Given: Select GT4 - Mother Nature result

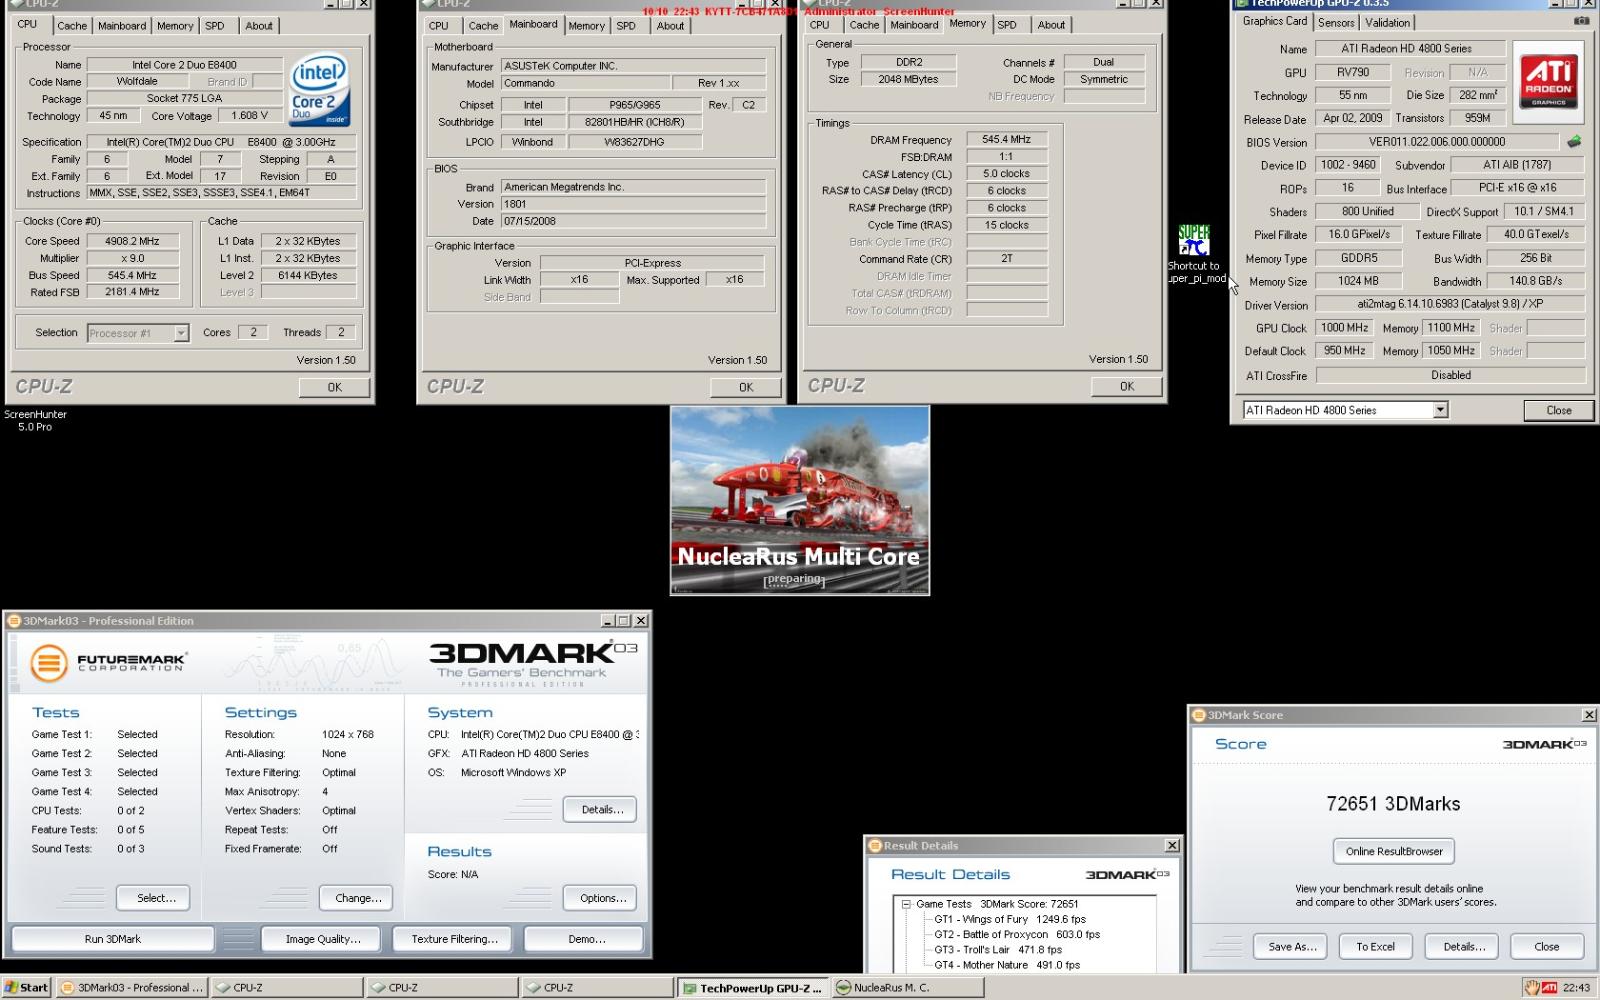Looking at the screenshot, I should click(1007, 965).
